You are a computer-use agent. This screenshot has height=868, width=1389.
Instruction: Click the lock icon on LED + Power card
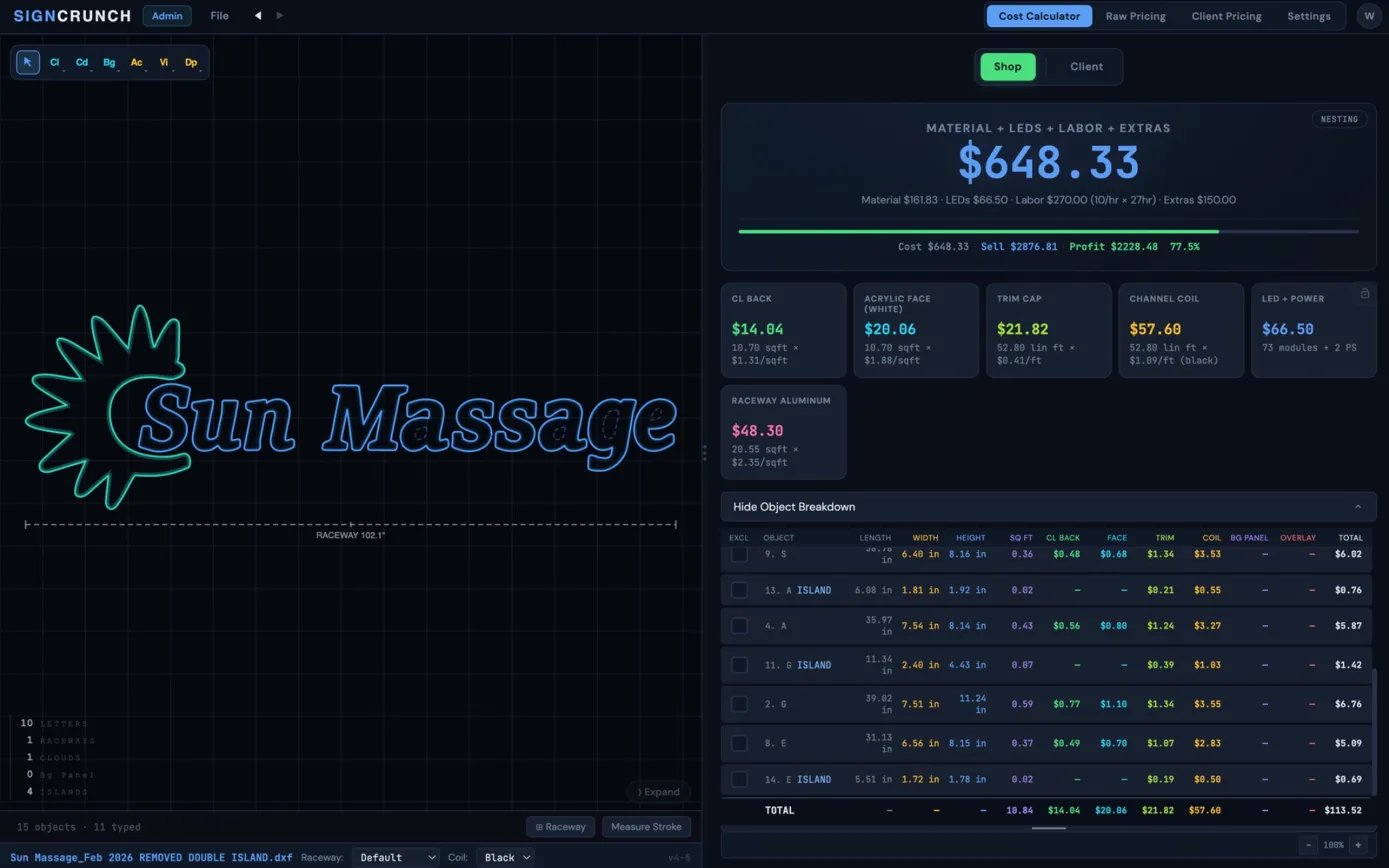[1364, 293]
